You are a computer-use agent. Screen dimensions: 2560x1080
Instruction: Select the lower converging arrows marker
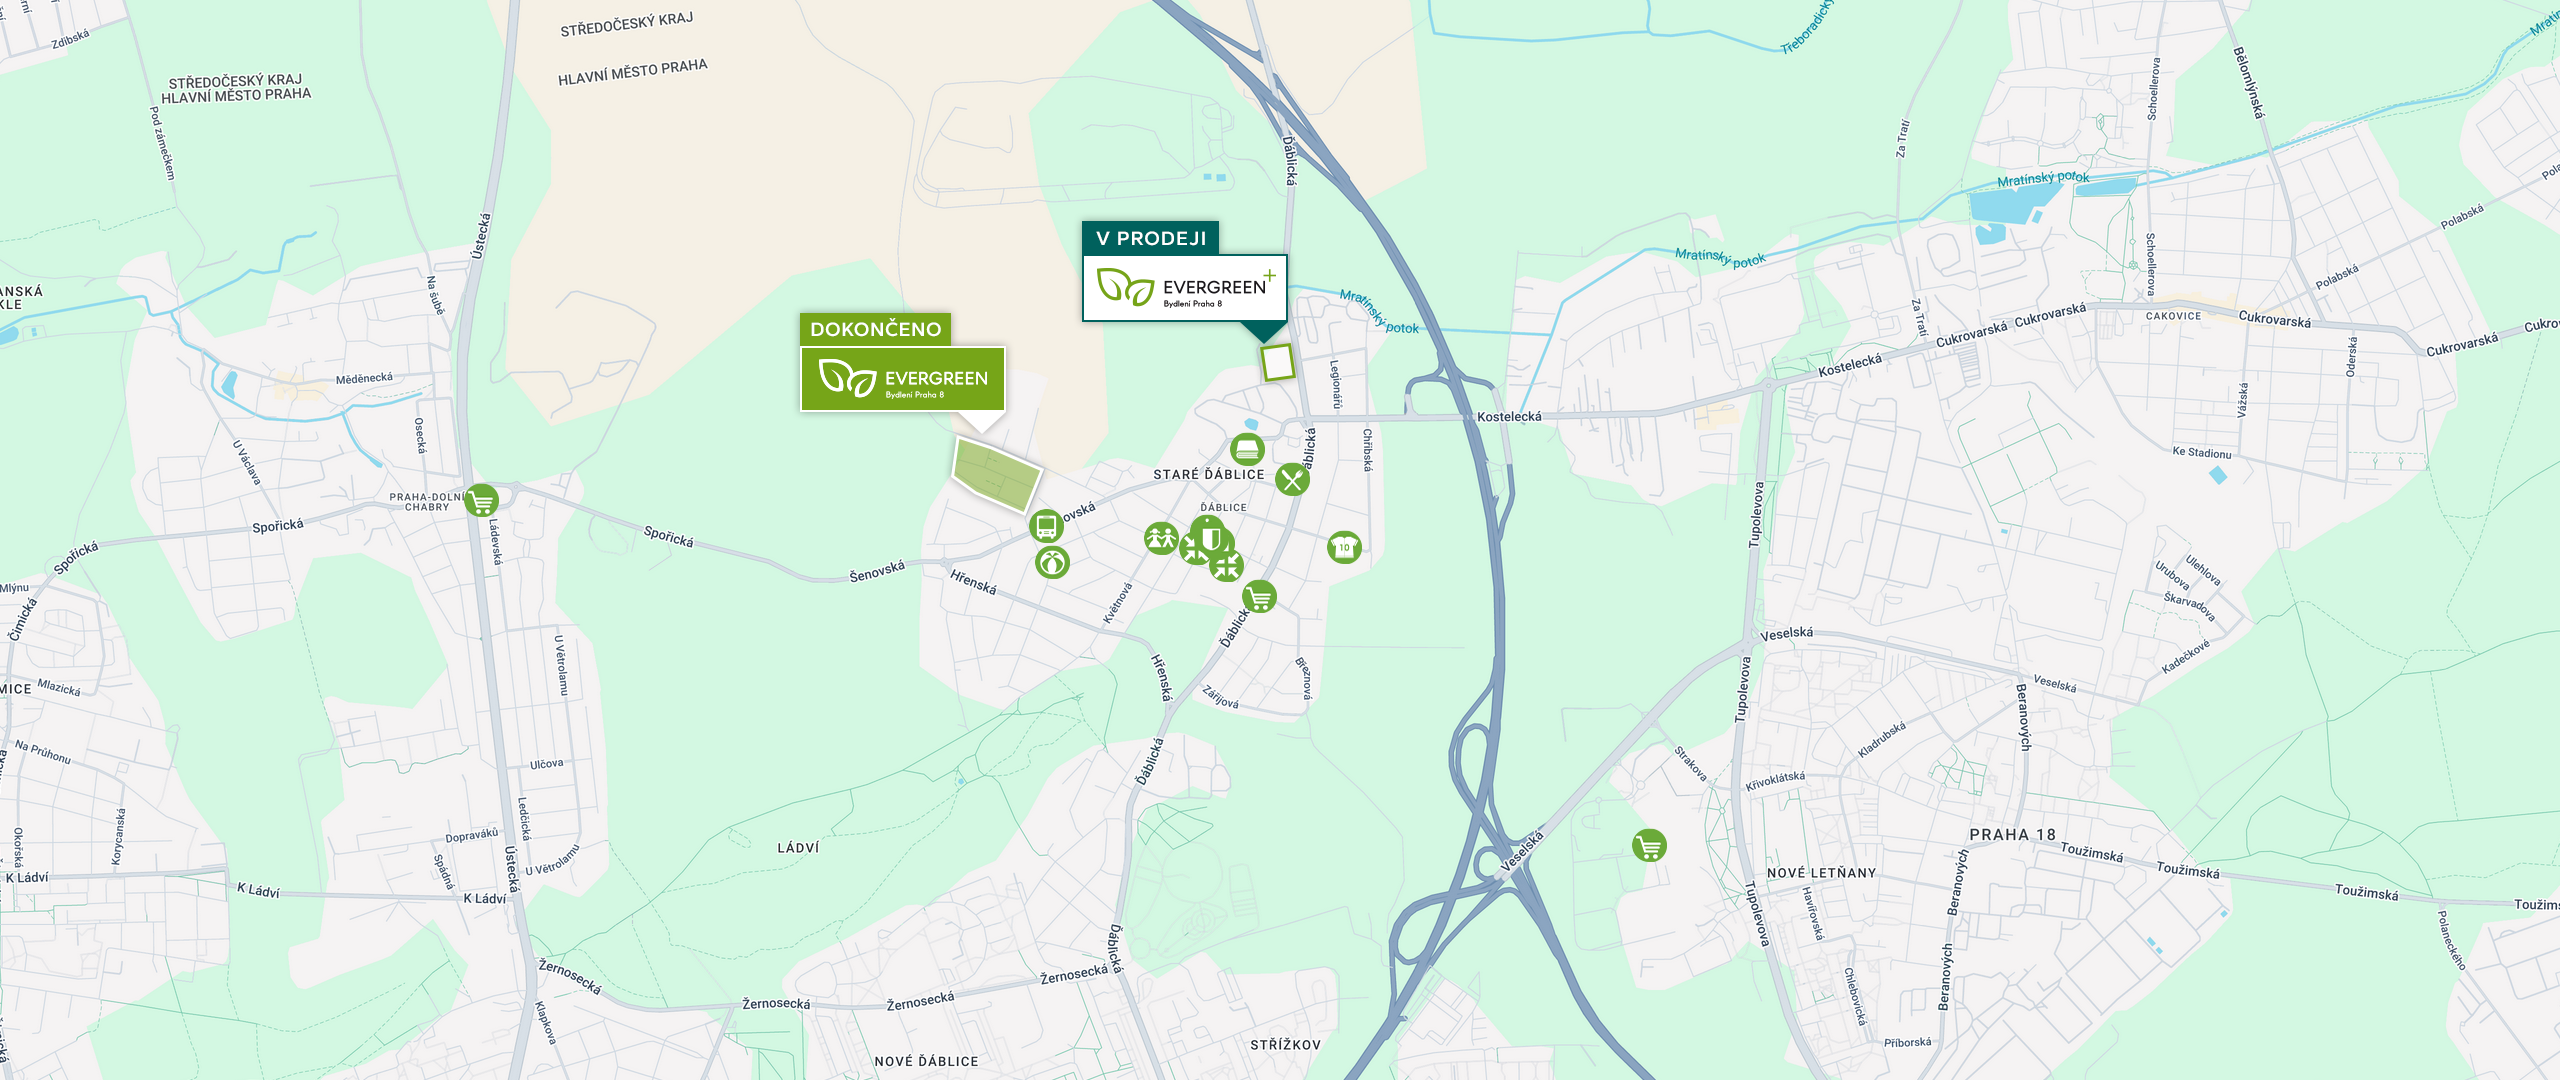click(1226, 566)
